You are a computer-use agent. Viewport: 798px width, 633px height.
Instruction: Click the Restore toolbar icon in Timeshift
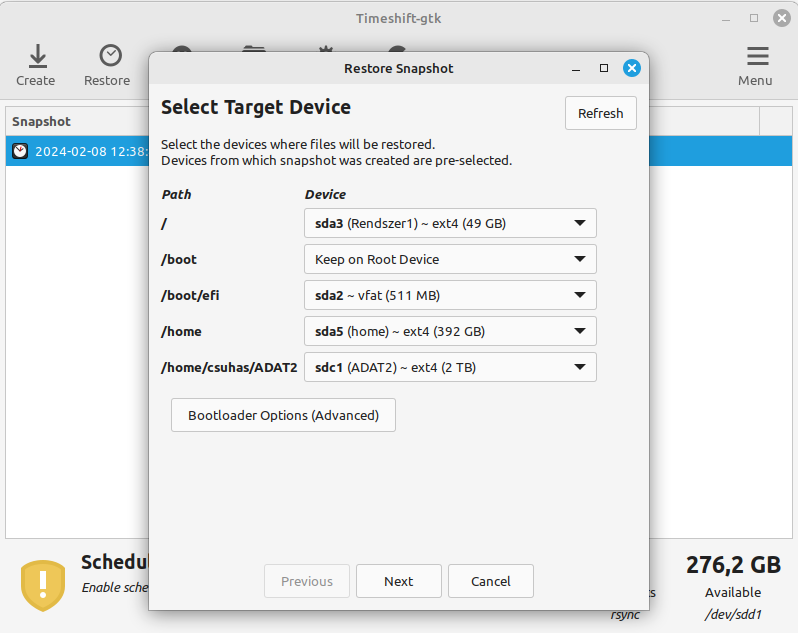pyautogui.click(x=110, y=56)
